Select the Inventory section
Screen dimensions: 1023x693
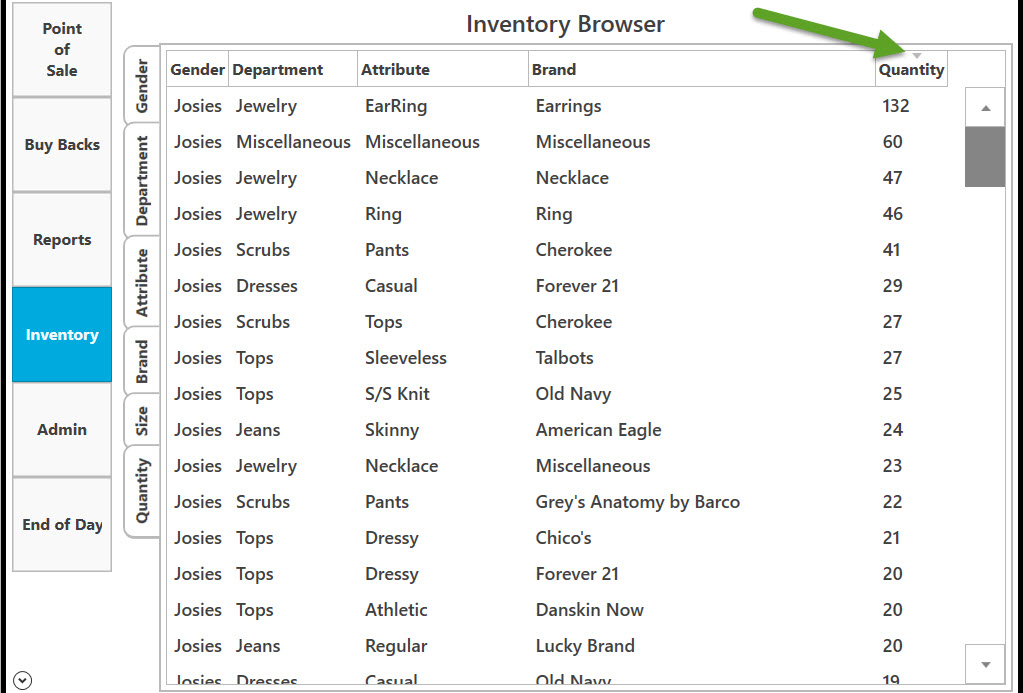coord(62,335)
